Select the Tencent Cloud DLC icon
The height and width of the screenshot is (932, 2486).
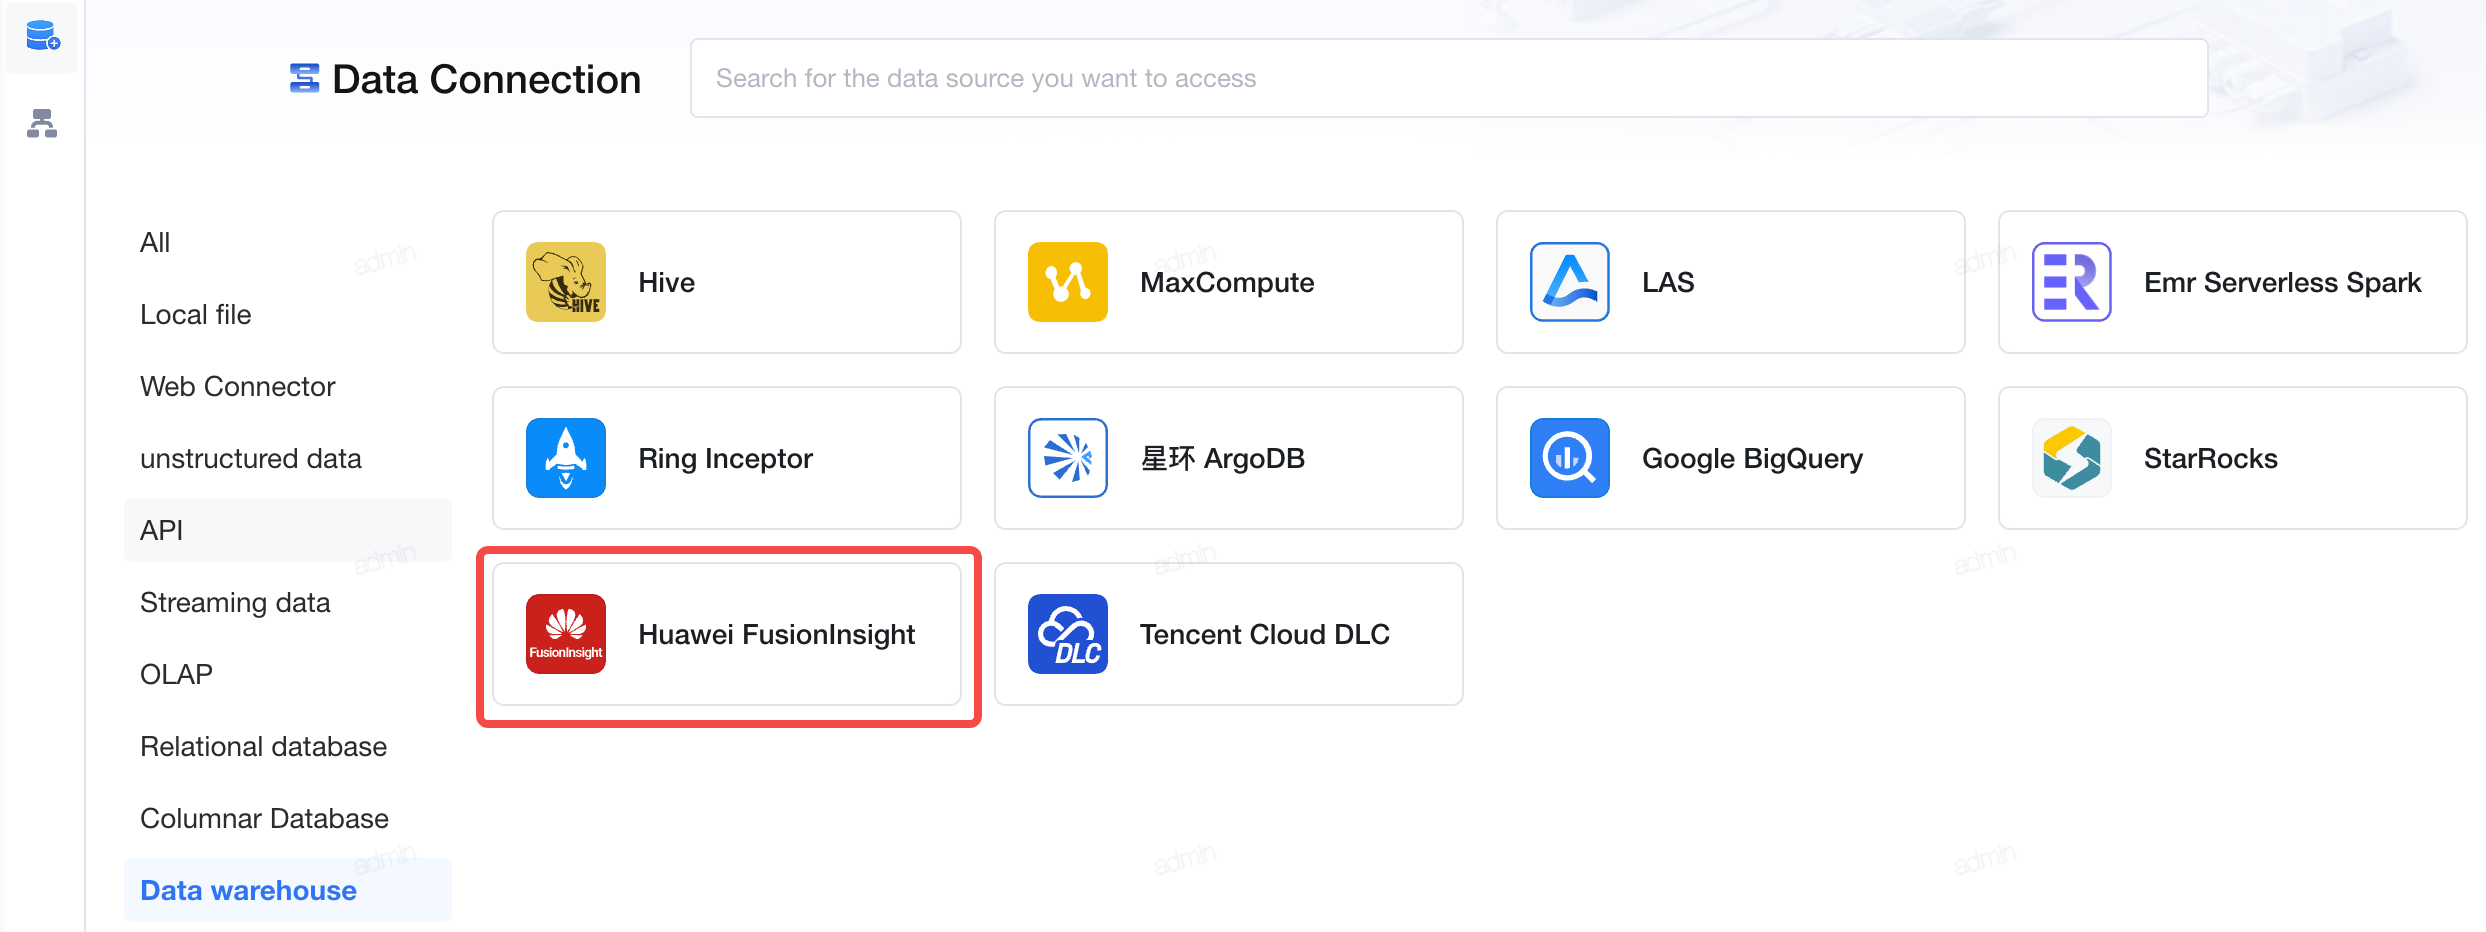pyautogui.click(x=1068, y=634)
